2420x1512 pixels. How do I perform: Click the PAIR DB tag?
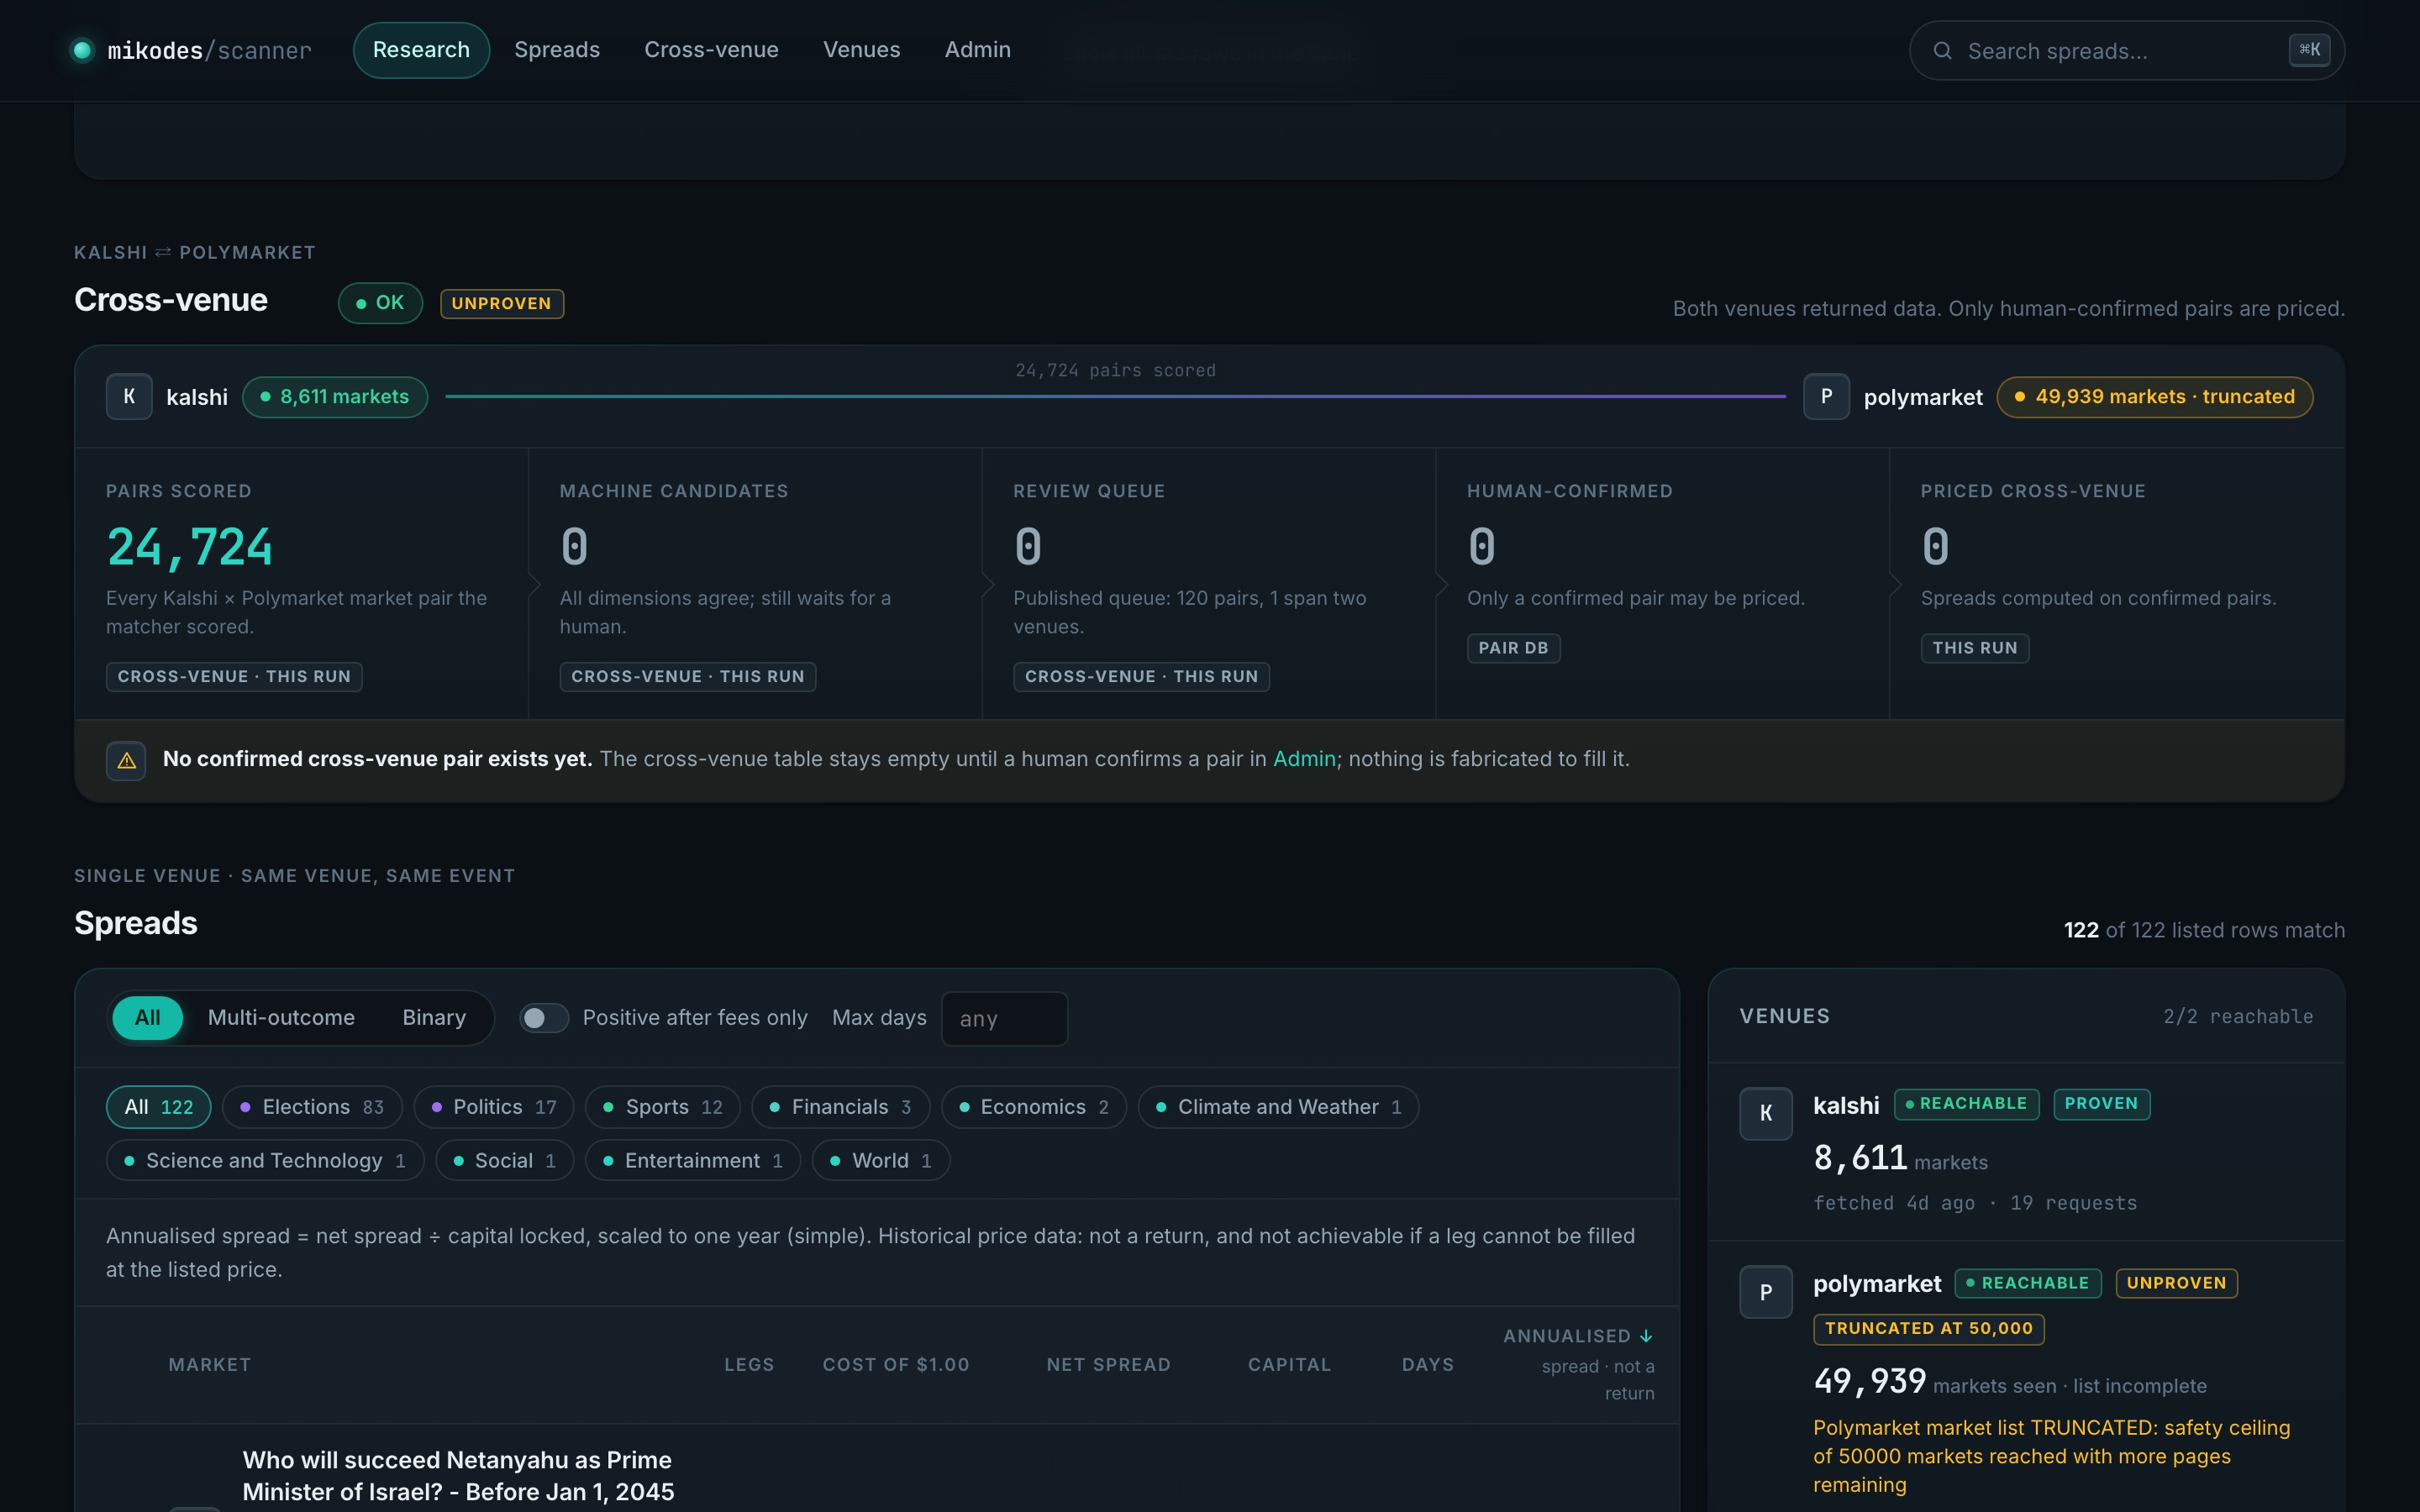(x=1513, y=648)
